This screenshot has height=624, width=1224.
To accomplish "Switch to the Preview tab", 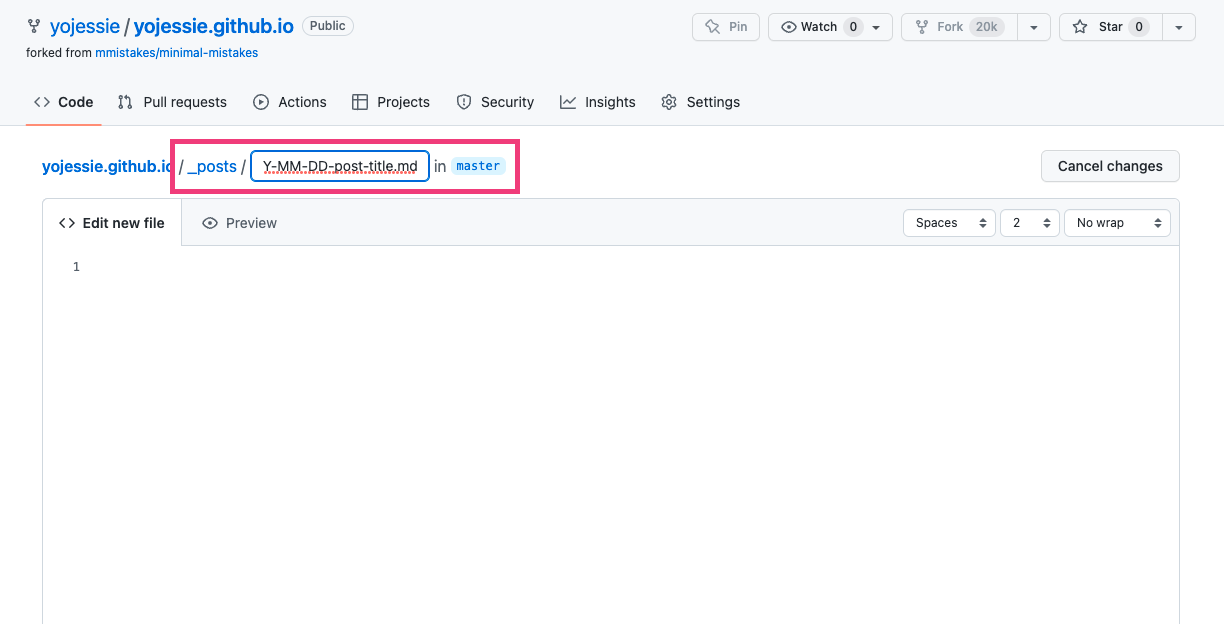I will [x=240, y=223].
